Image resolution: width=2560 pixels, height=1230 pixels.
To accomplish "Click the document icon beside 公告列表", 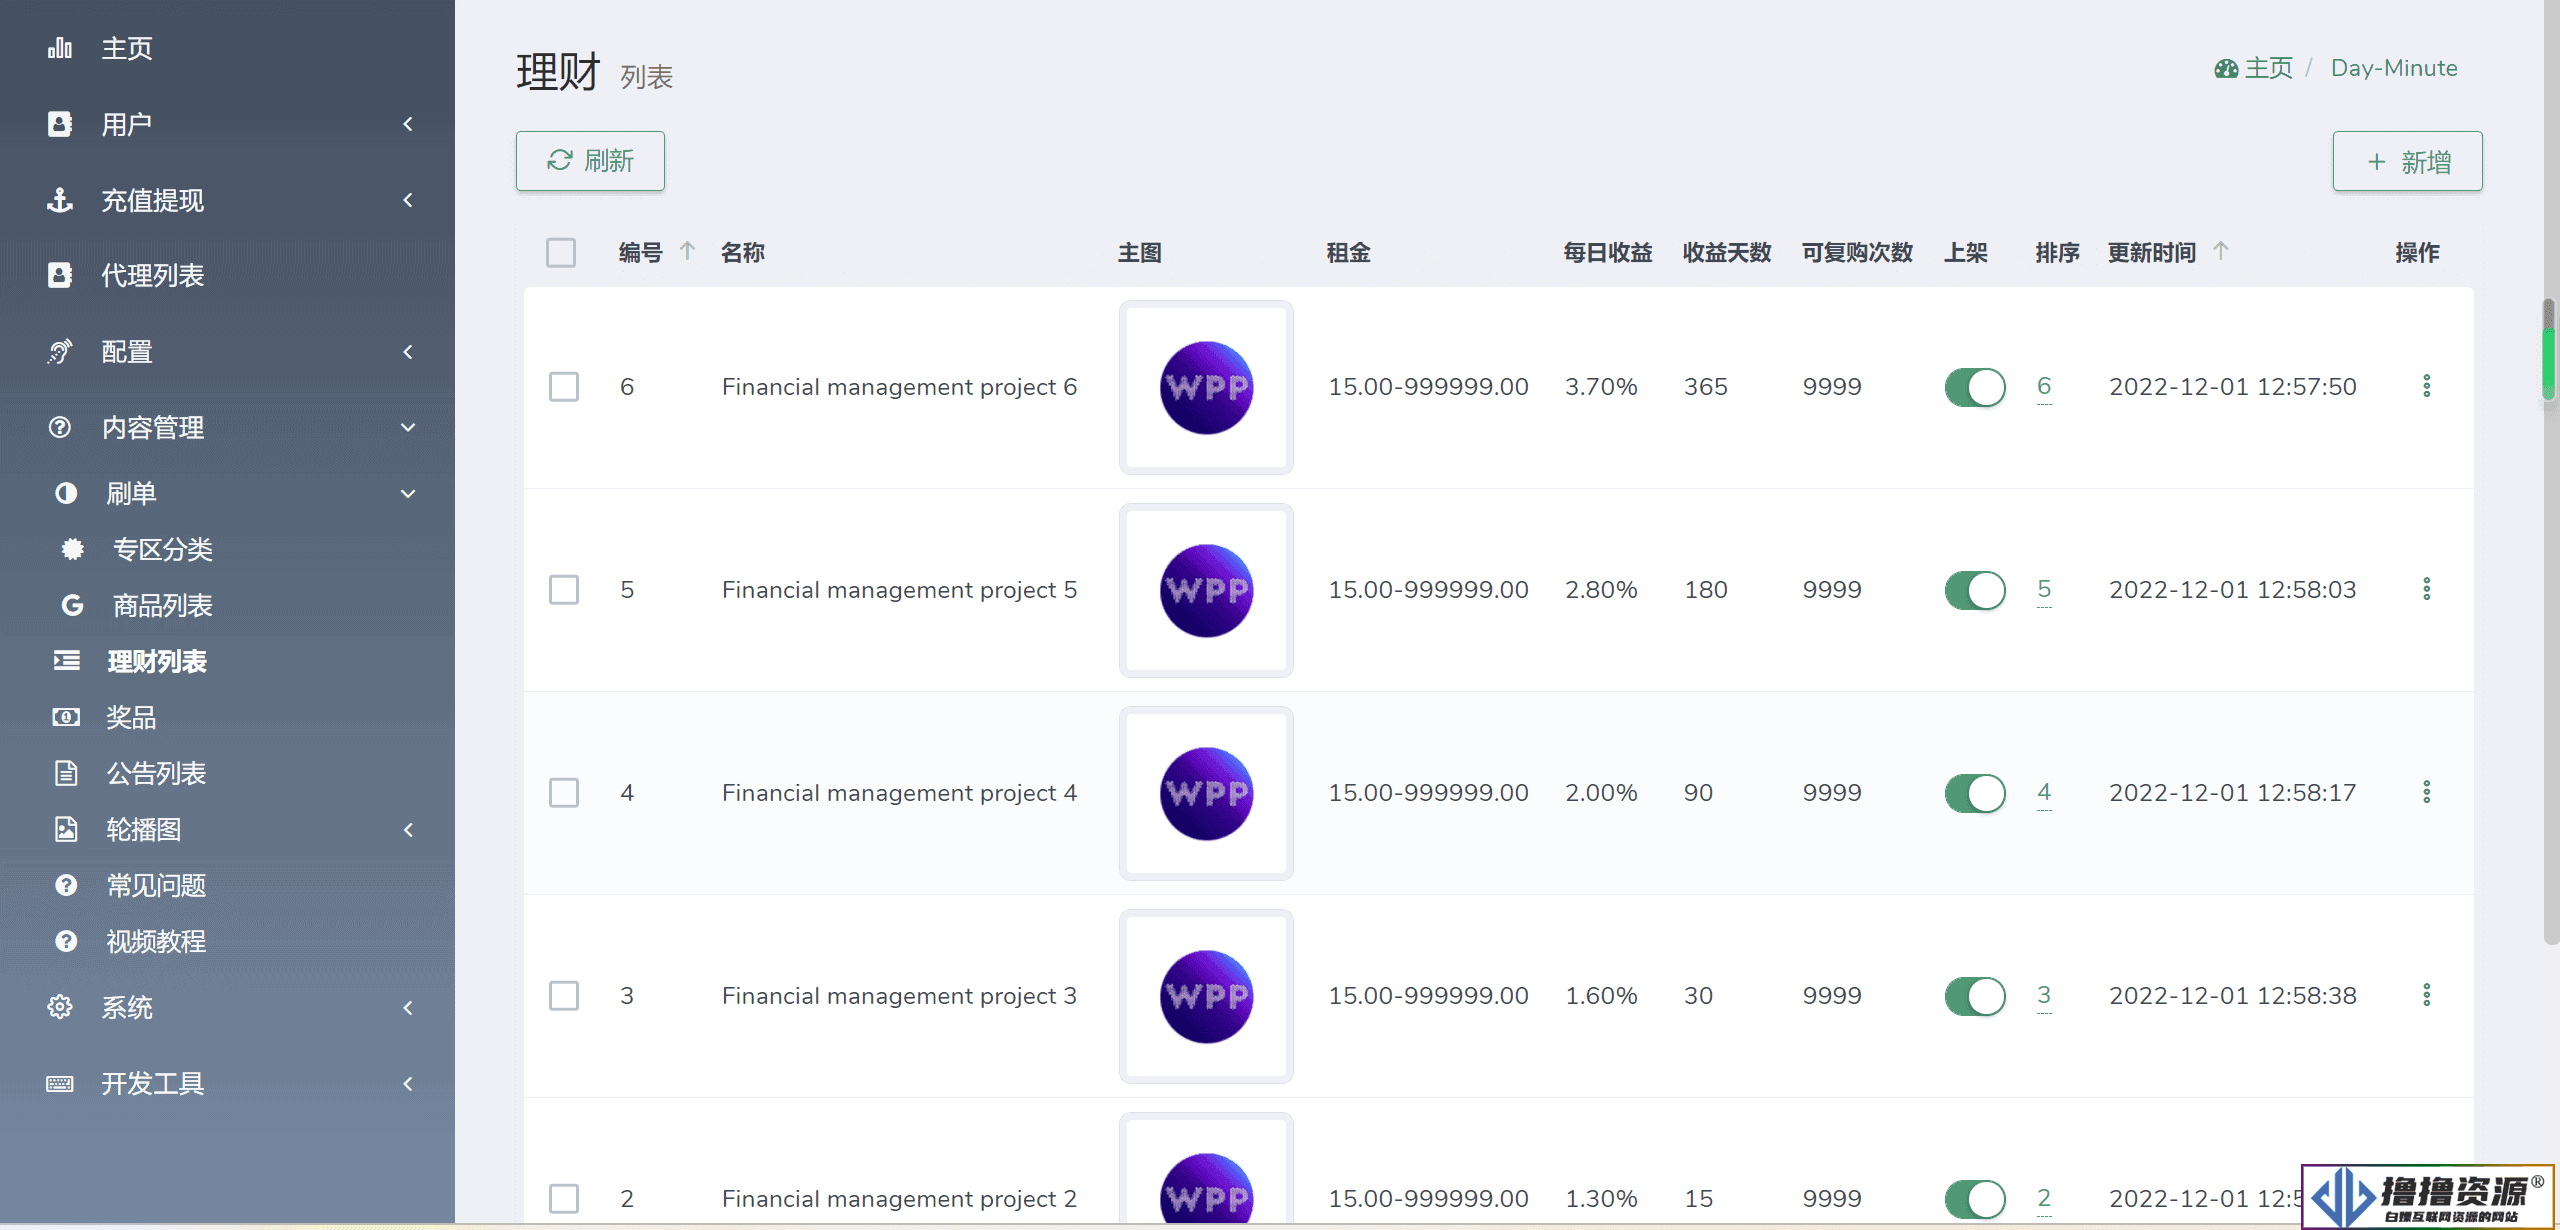I will tap(66, 773).
